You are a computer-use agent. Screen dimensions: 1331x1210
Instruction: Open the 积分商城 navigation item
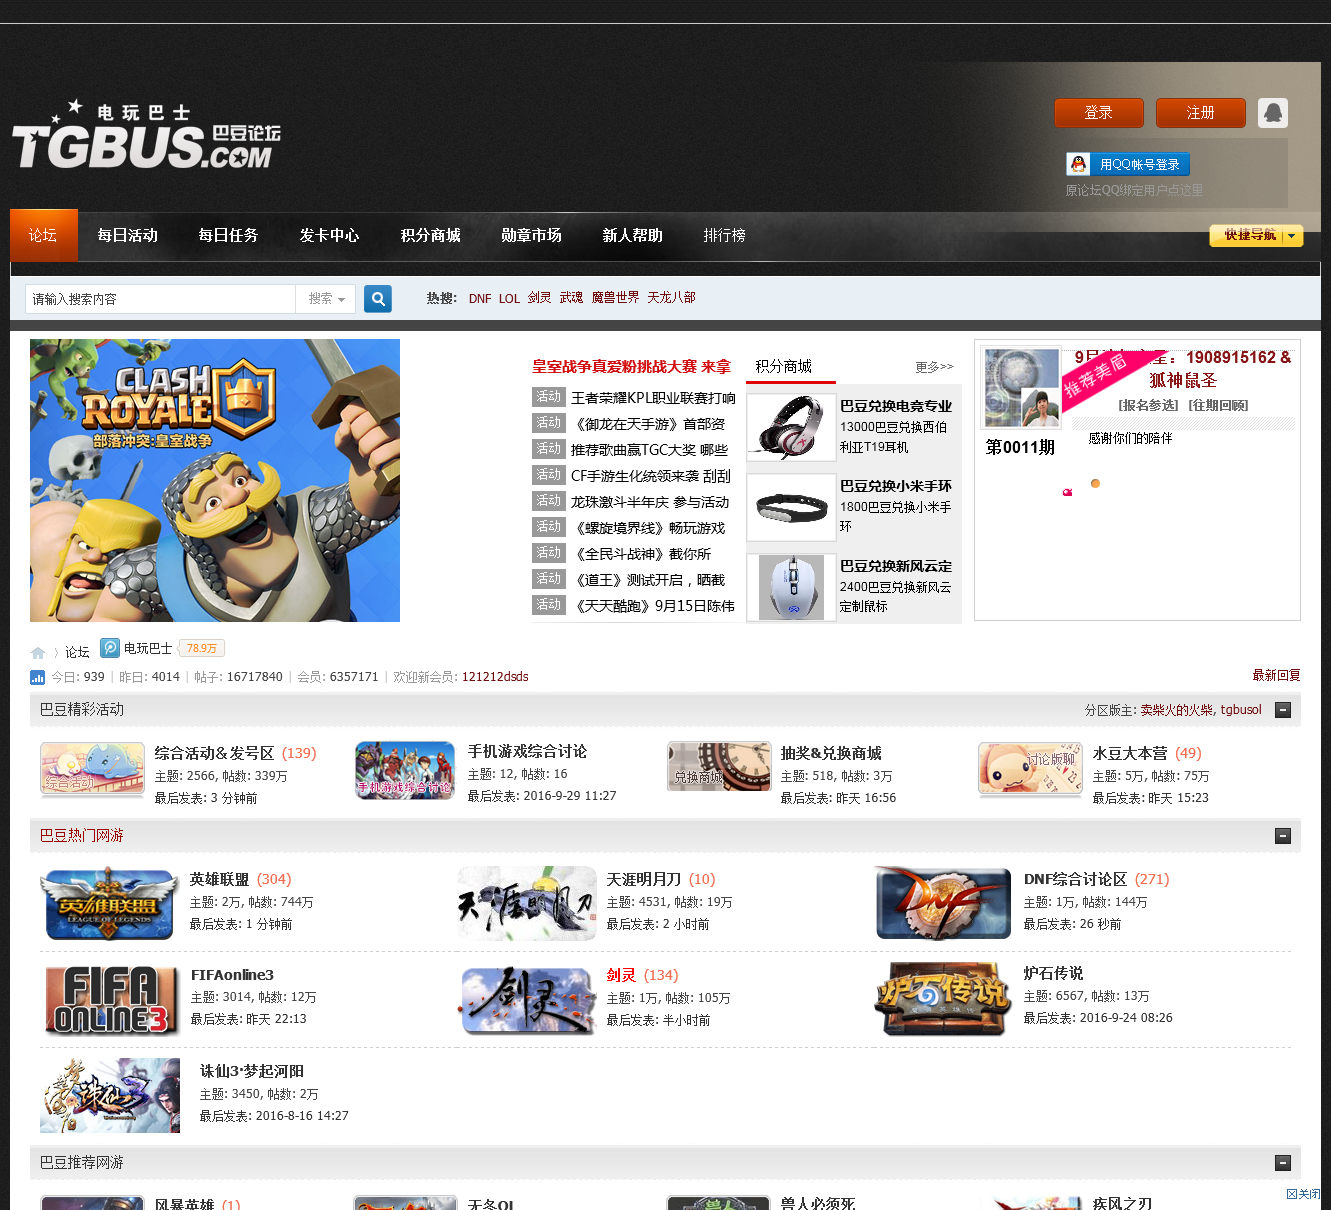(x=431, y=235)
